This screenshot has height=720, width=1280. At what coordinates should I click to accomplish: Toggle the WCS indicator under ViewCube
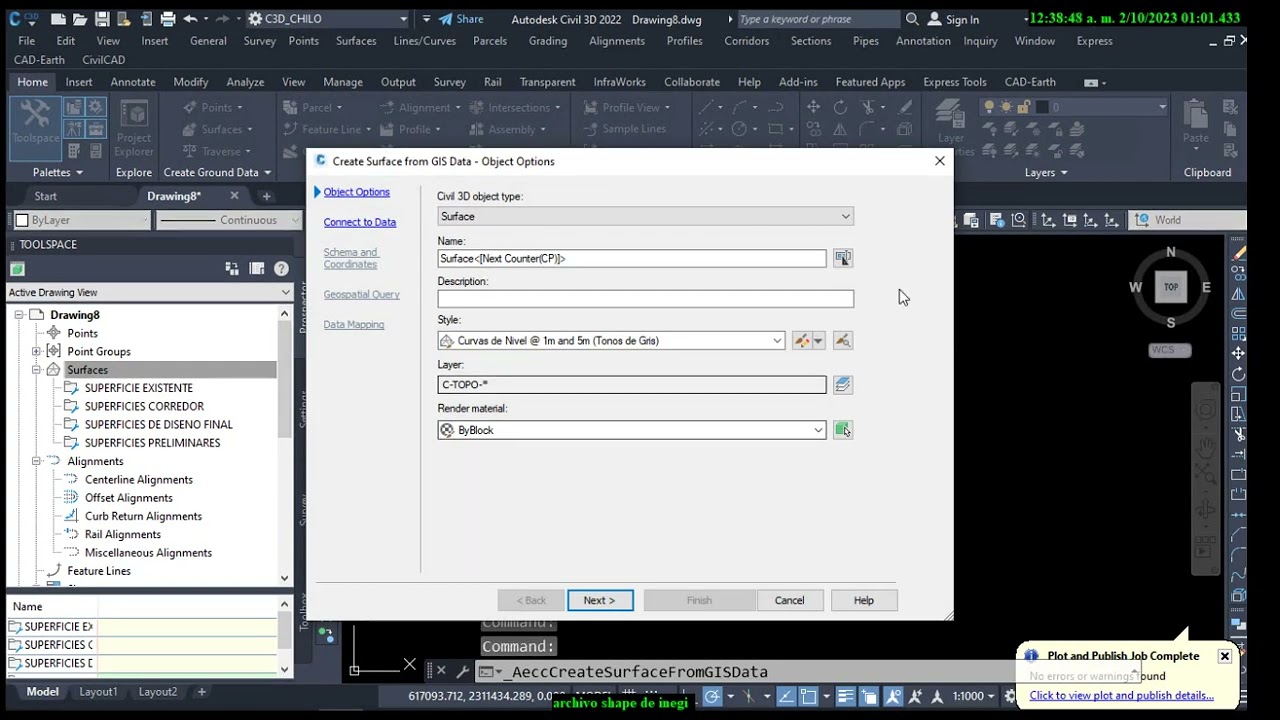[x=1170, y=350]
